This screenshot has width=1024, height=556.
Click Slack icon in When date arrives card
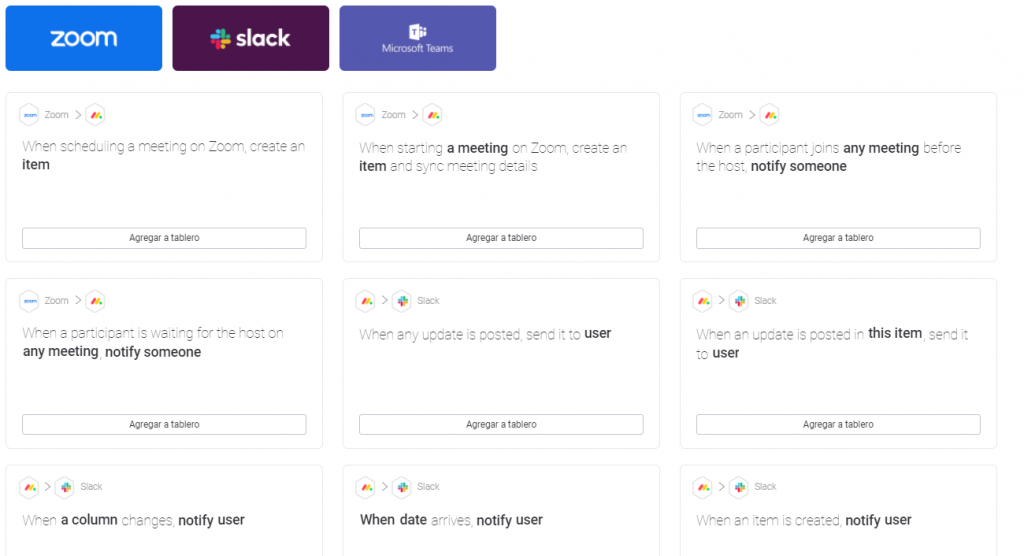click(x=402, y=487)
